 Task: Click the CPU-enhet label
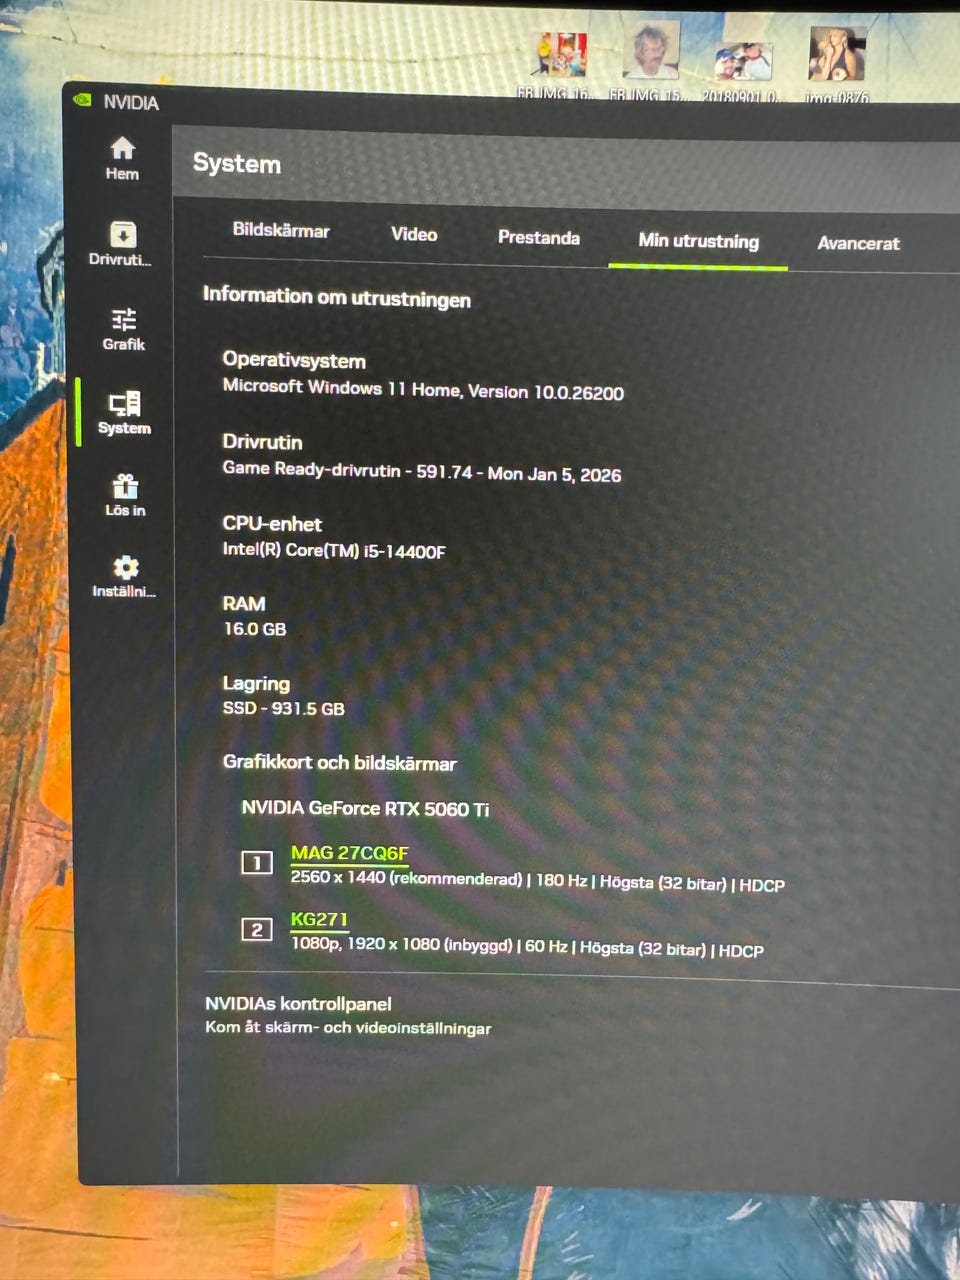pos(272,524)
